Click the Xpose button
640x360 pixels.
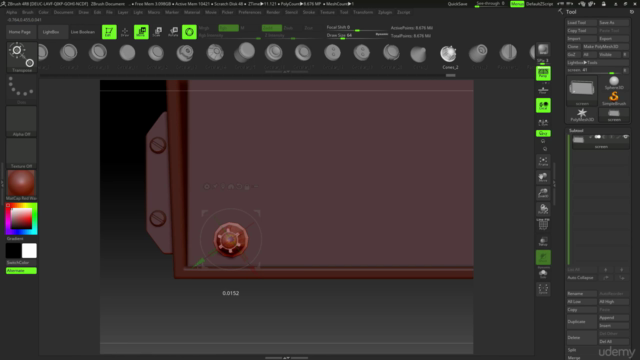(x=543, y=289)
